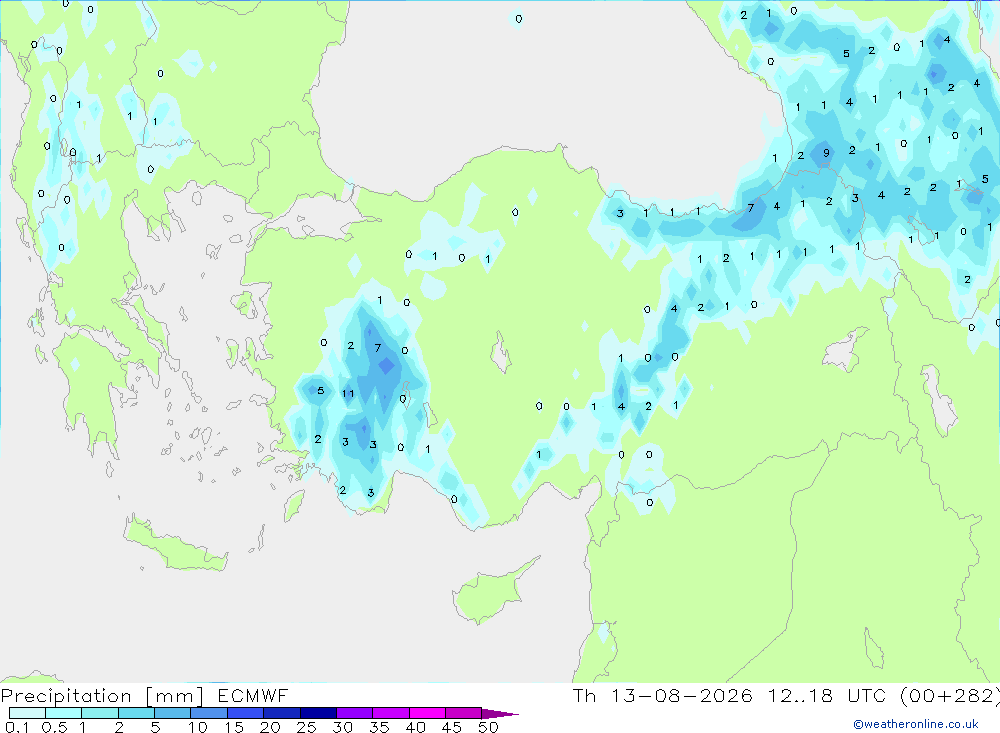Viewport: 1000px width, 733px height.
Task: Click the '12..18 UTC' time range text
Action: point(827,695)
